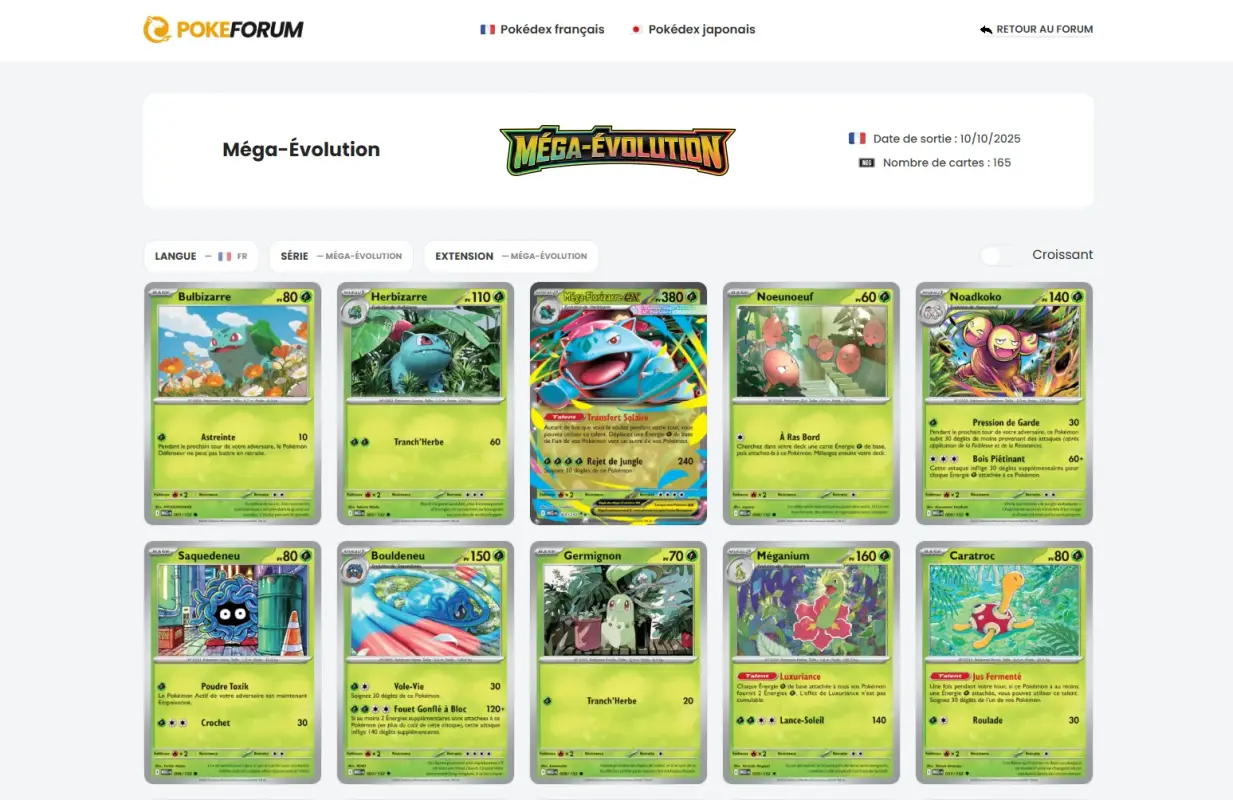Click the French flag beside Date de sortie
Viewport: 1233px width, 800px height.
click(x=857, y=139)
